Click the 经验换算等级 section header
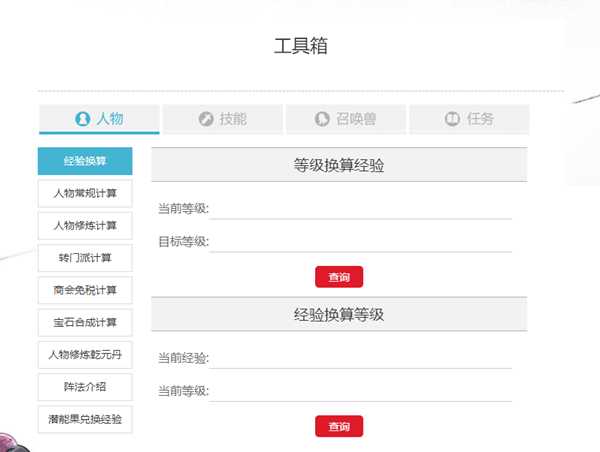 click(339, 314)
